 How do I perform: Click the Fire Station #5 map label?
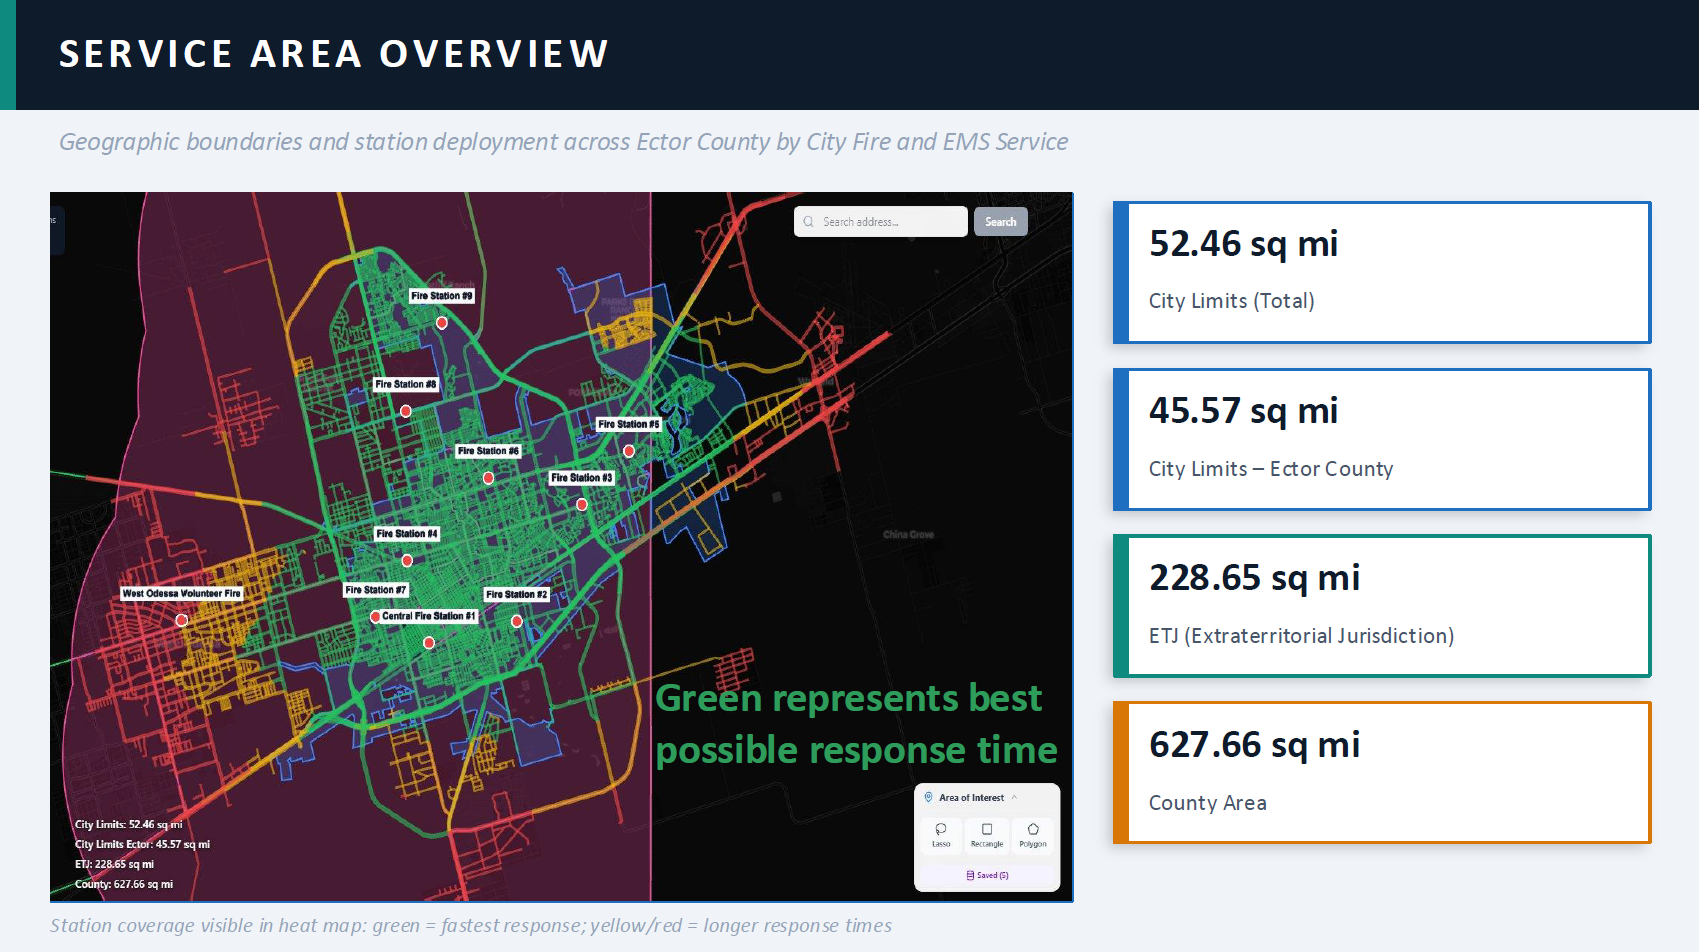[629, 424]
